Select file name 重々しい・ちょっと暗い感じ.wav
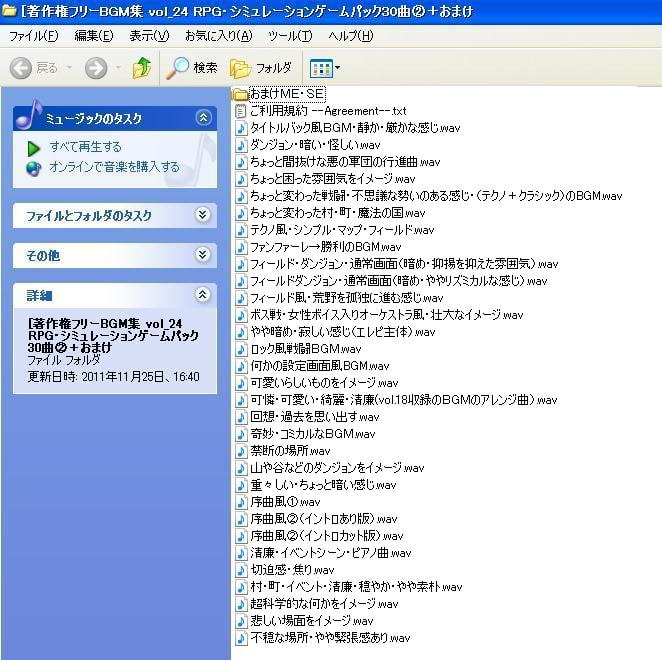Viewport: 662px width, 660px height. tap(323, 485)
